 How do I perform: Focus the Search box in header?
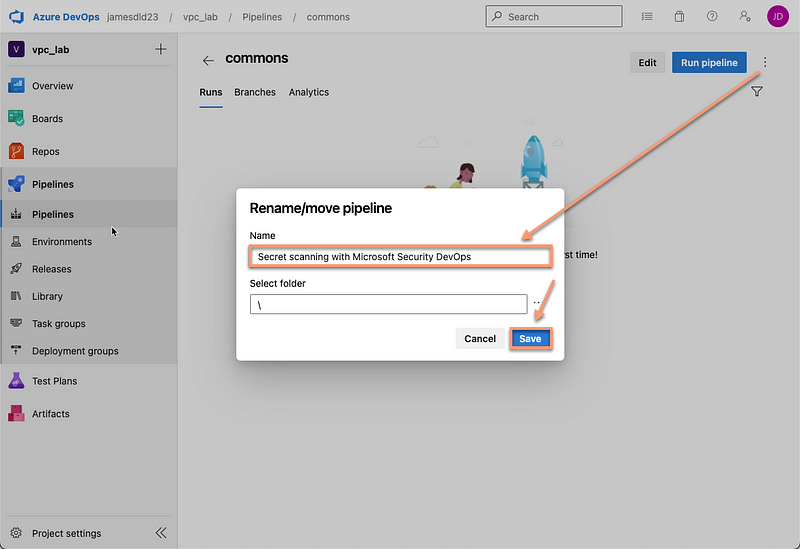tap(554, 16)
